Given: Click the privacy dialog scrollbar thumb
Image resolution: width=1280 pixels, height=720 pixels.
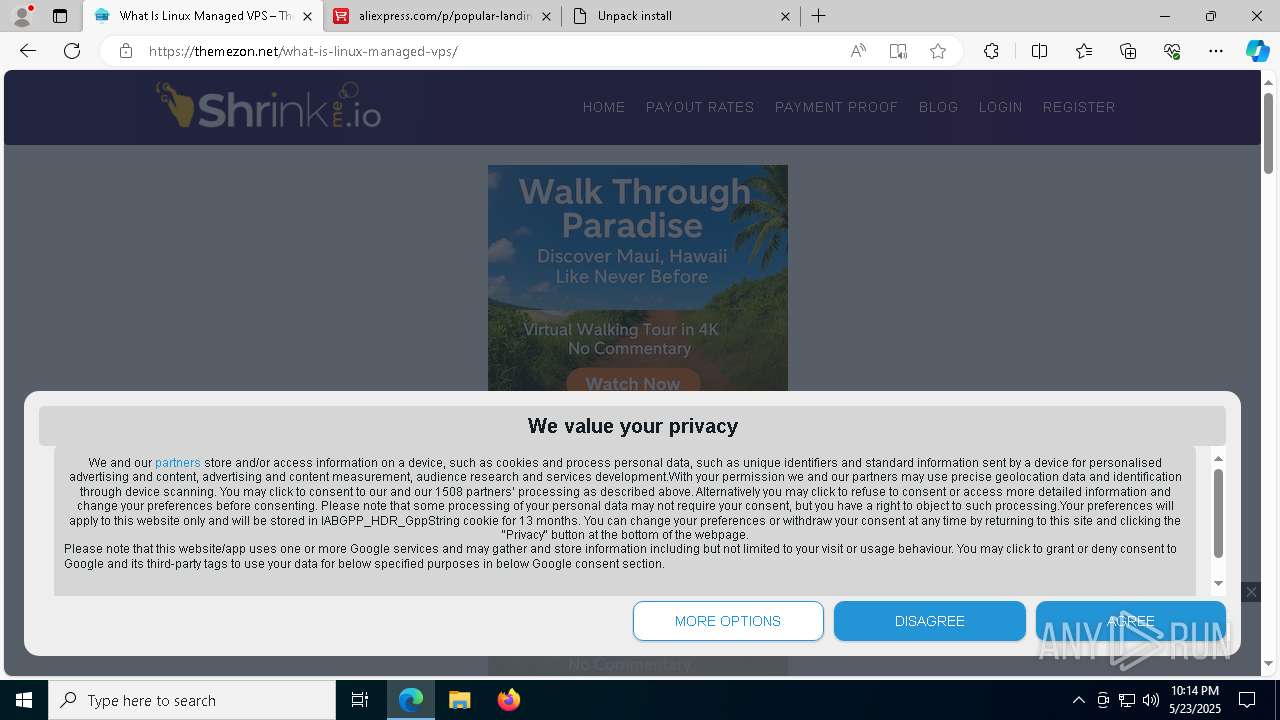Looking at the screenshot, I should (x=1218, y=513).
